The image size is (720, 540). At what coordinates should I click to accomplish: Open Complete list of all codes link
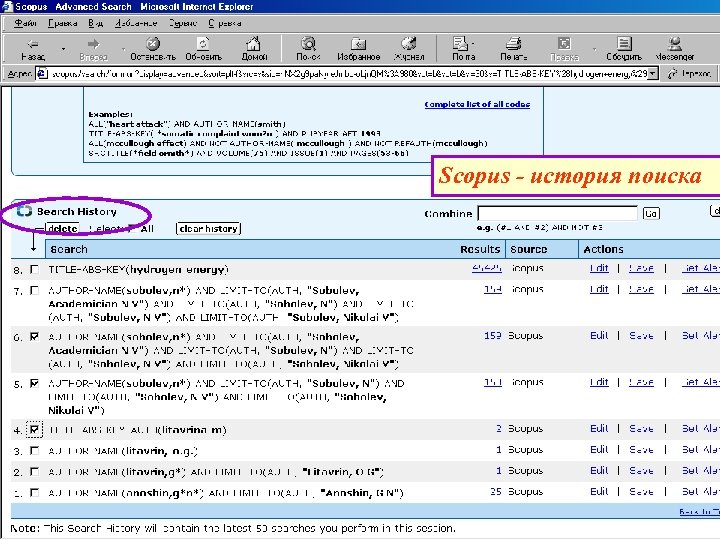477,104
